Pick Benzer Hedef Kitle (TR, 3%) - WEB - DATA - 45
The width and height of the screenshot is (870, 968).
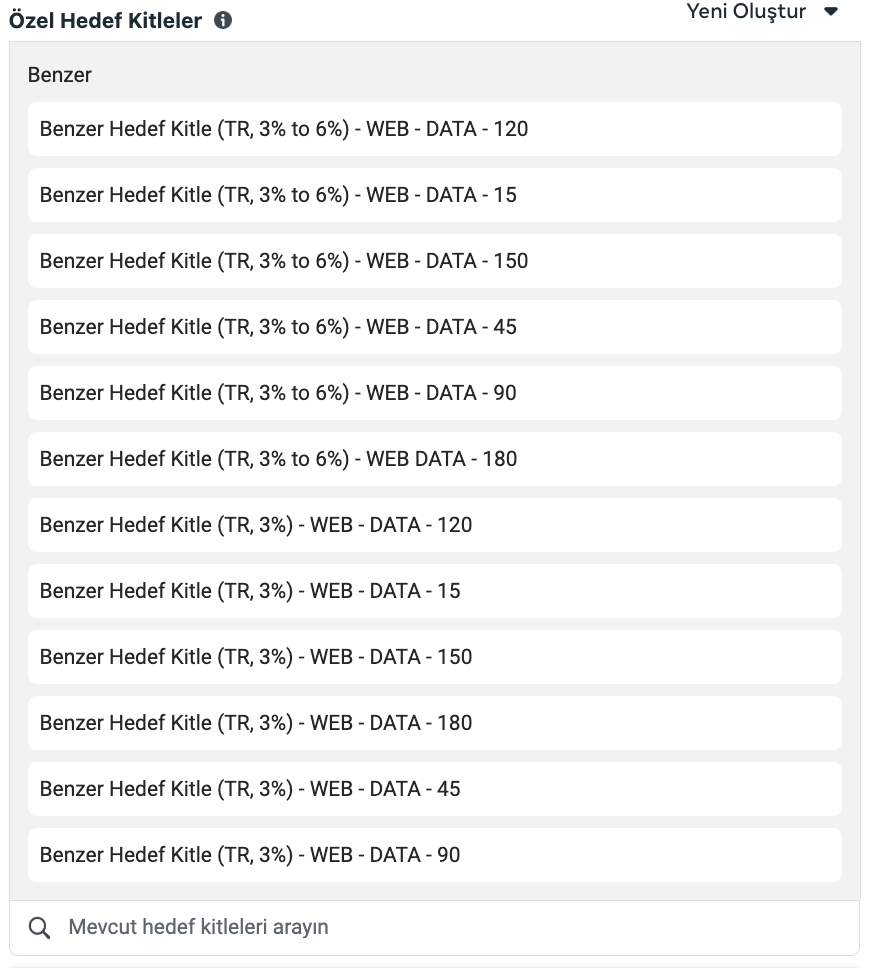pos(434,789)
